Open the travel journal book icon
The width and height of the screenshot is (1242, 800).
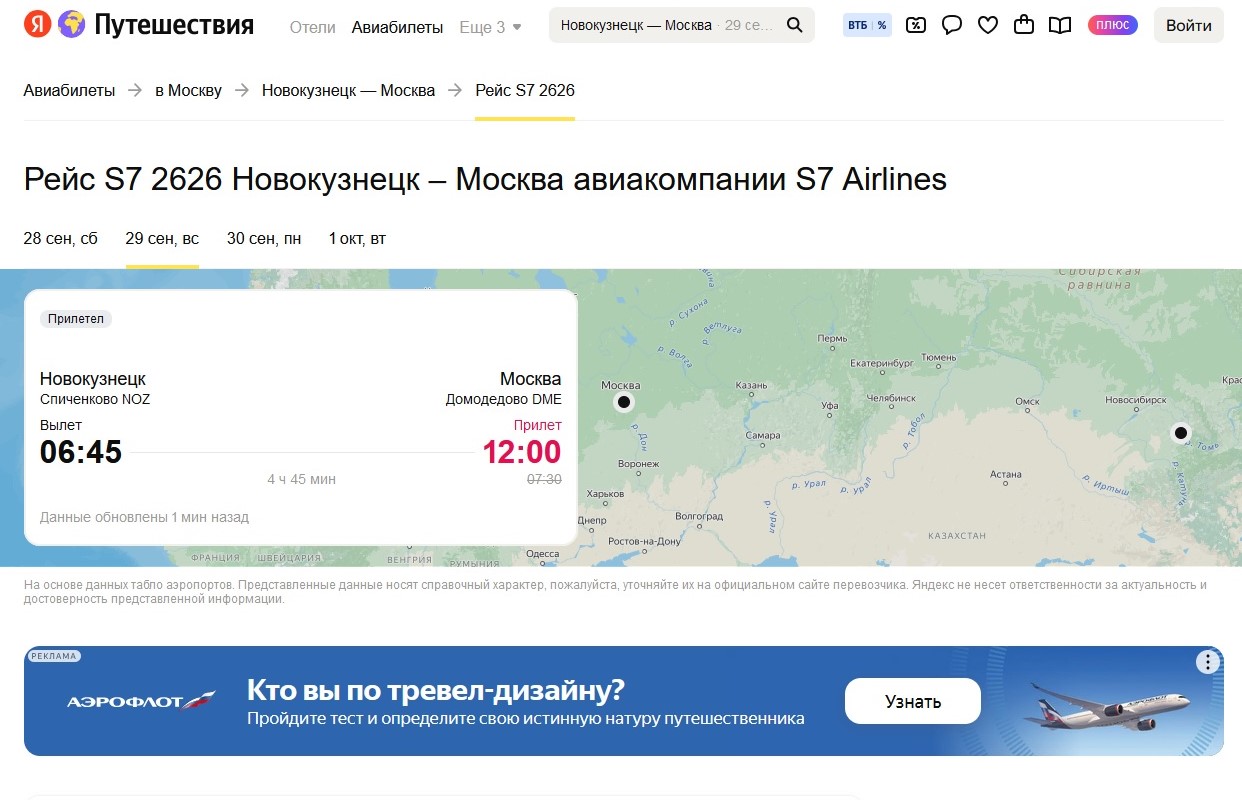pyautogui.click(x=1060, y=26)
